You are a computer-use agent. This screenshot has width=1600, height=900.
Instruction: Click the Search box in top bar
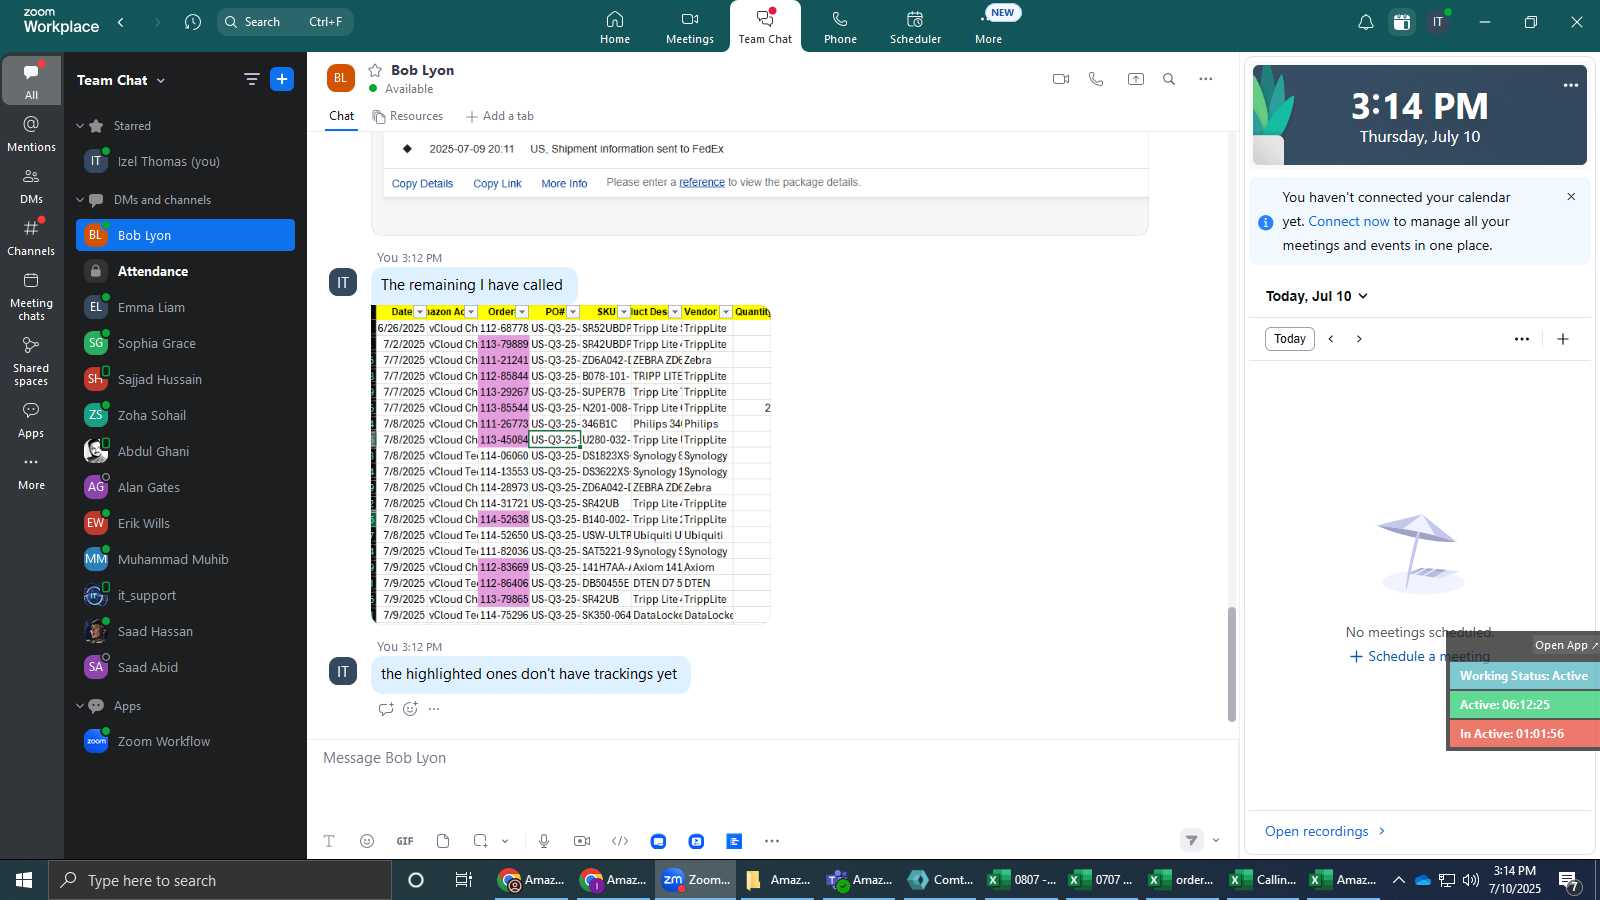click(x=285, y=22)
